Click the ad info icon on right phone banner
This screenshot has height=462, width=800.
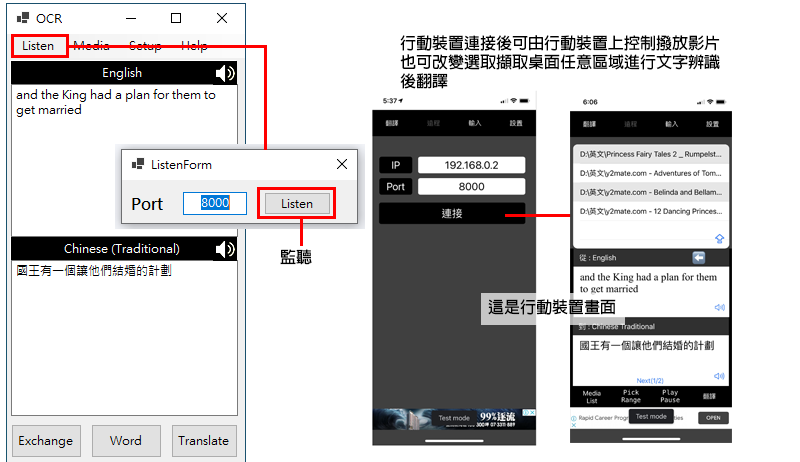573,418
